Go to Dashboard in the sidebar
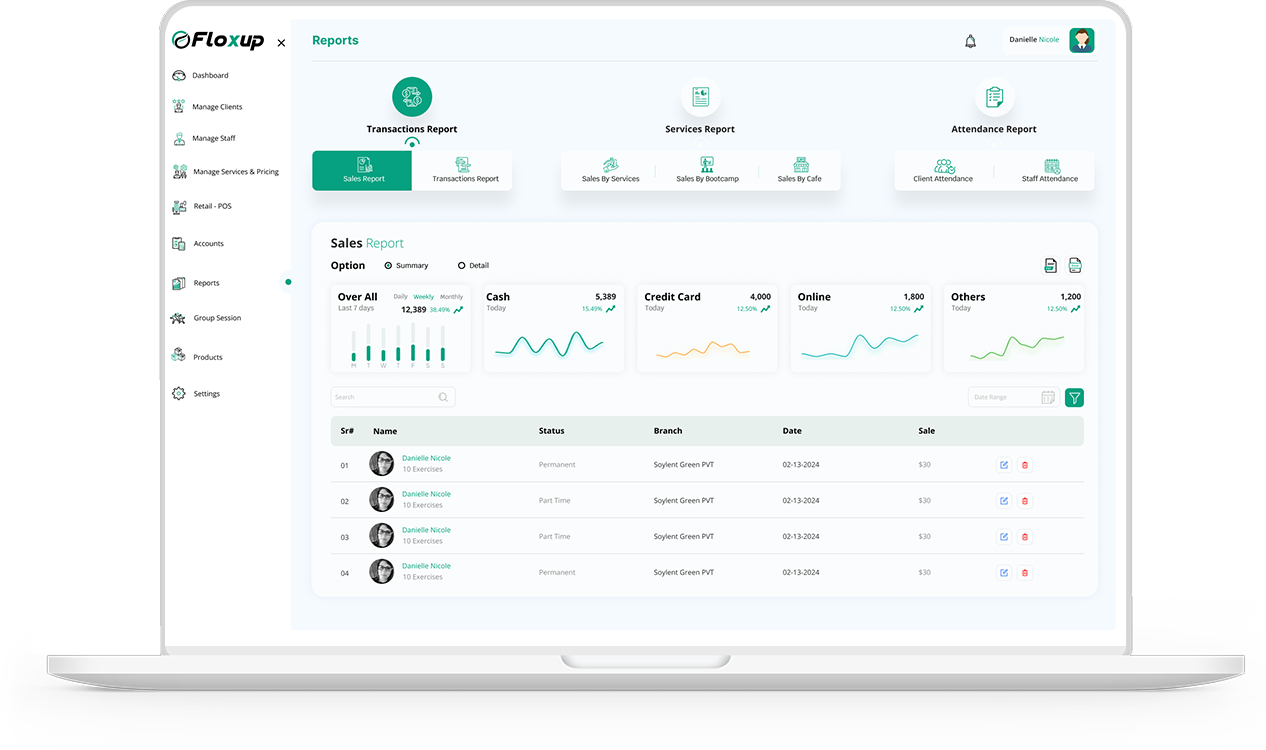Screen dimensions: 1266x750 click(201, 75)
